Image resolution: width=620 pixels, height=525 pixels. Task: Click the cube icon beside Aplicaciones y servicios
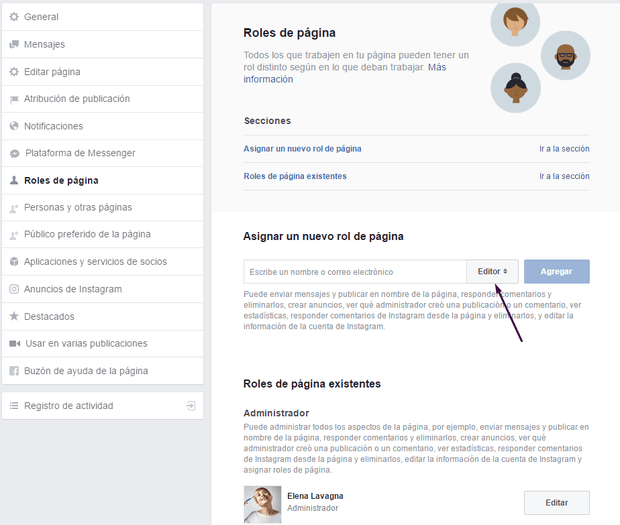pos(14,261)
